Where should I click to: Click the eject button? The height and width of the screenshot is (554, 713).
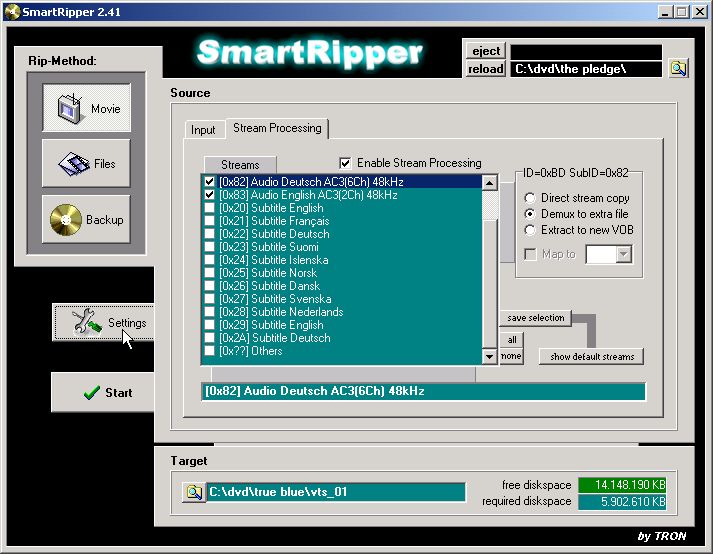coord(486,51)
